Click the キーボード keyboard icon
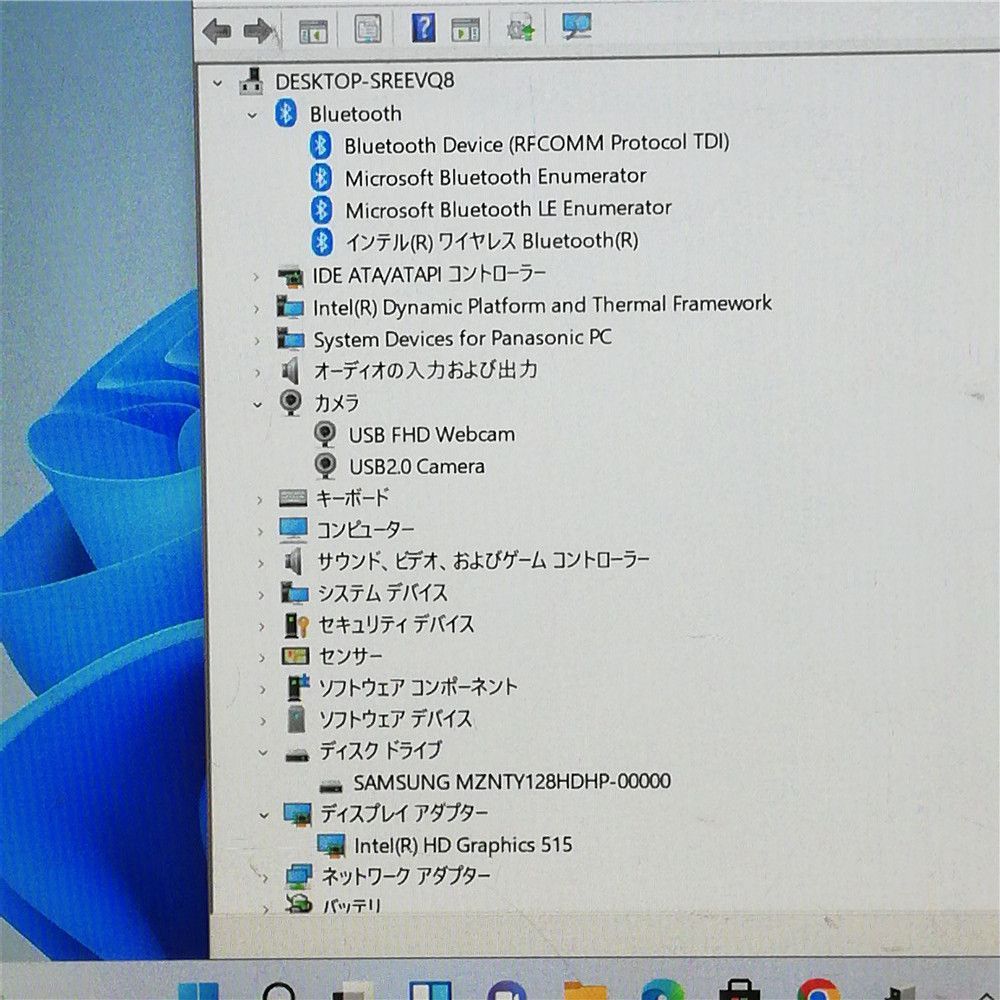Screen dimensions: 1000x1000 [293, 498]
